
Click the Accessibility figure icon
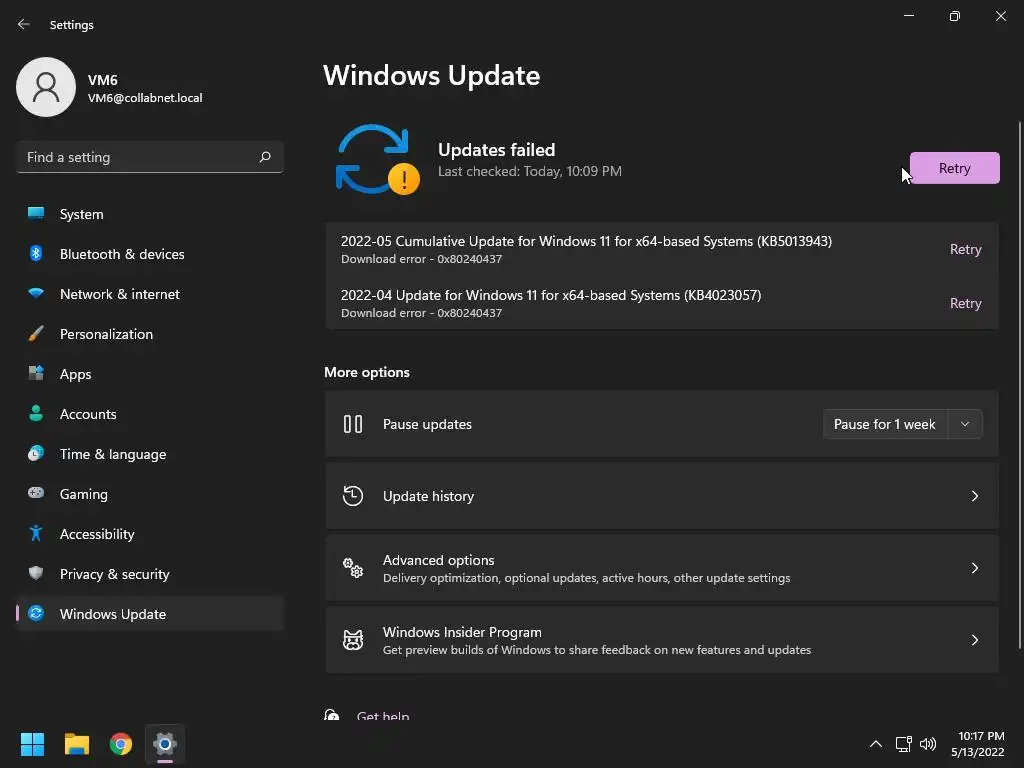[36, 534]
